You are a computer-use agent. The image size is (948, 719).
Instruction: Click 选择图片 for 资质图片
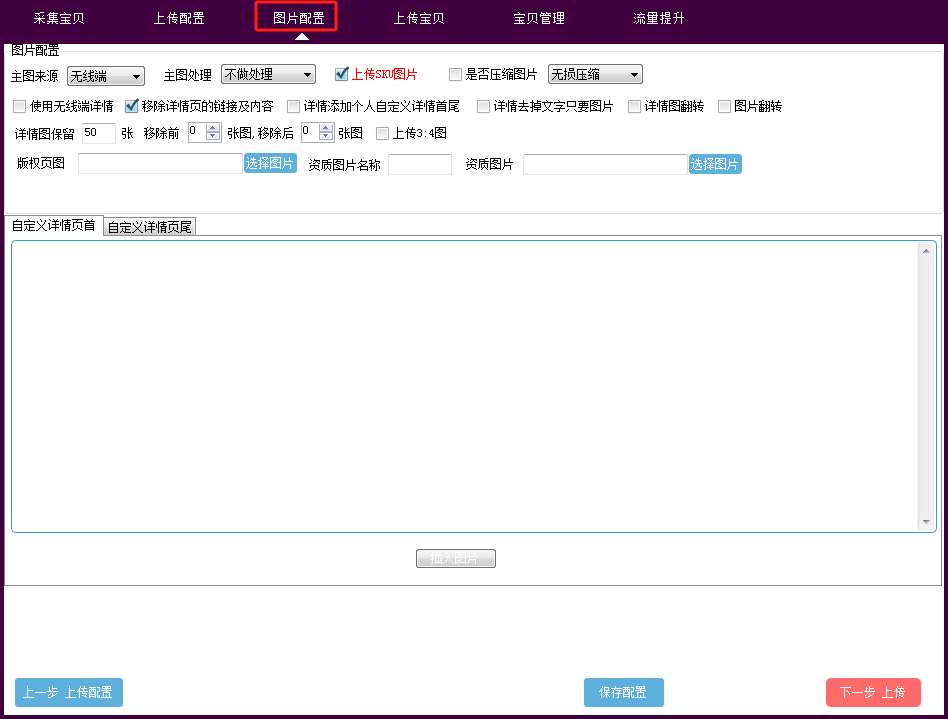715,164
